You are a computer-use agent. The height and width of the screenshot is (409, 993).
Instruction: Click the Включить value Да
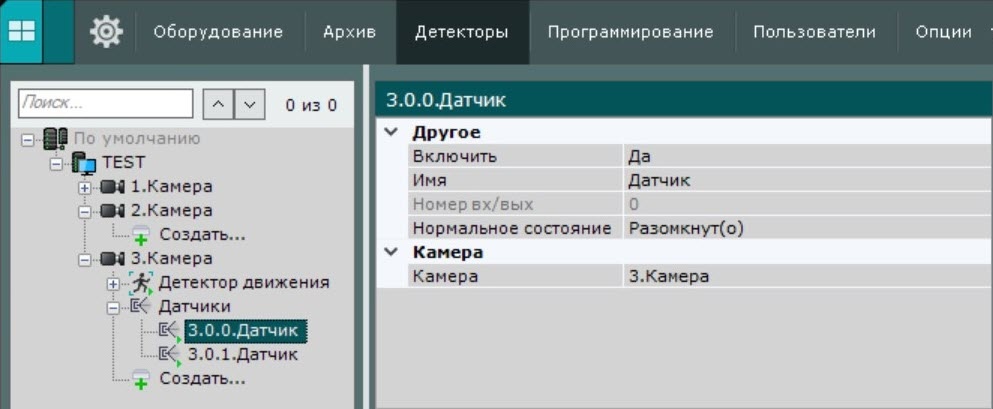click(640, 156)
